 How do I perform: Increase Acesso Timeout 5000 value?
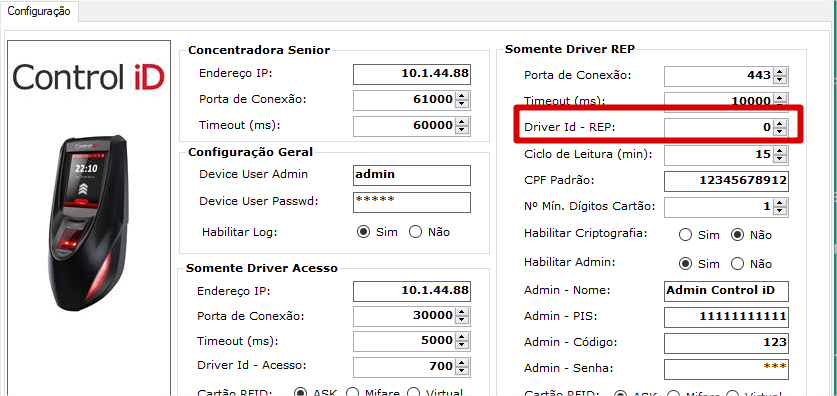click(x=462, y=337)
